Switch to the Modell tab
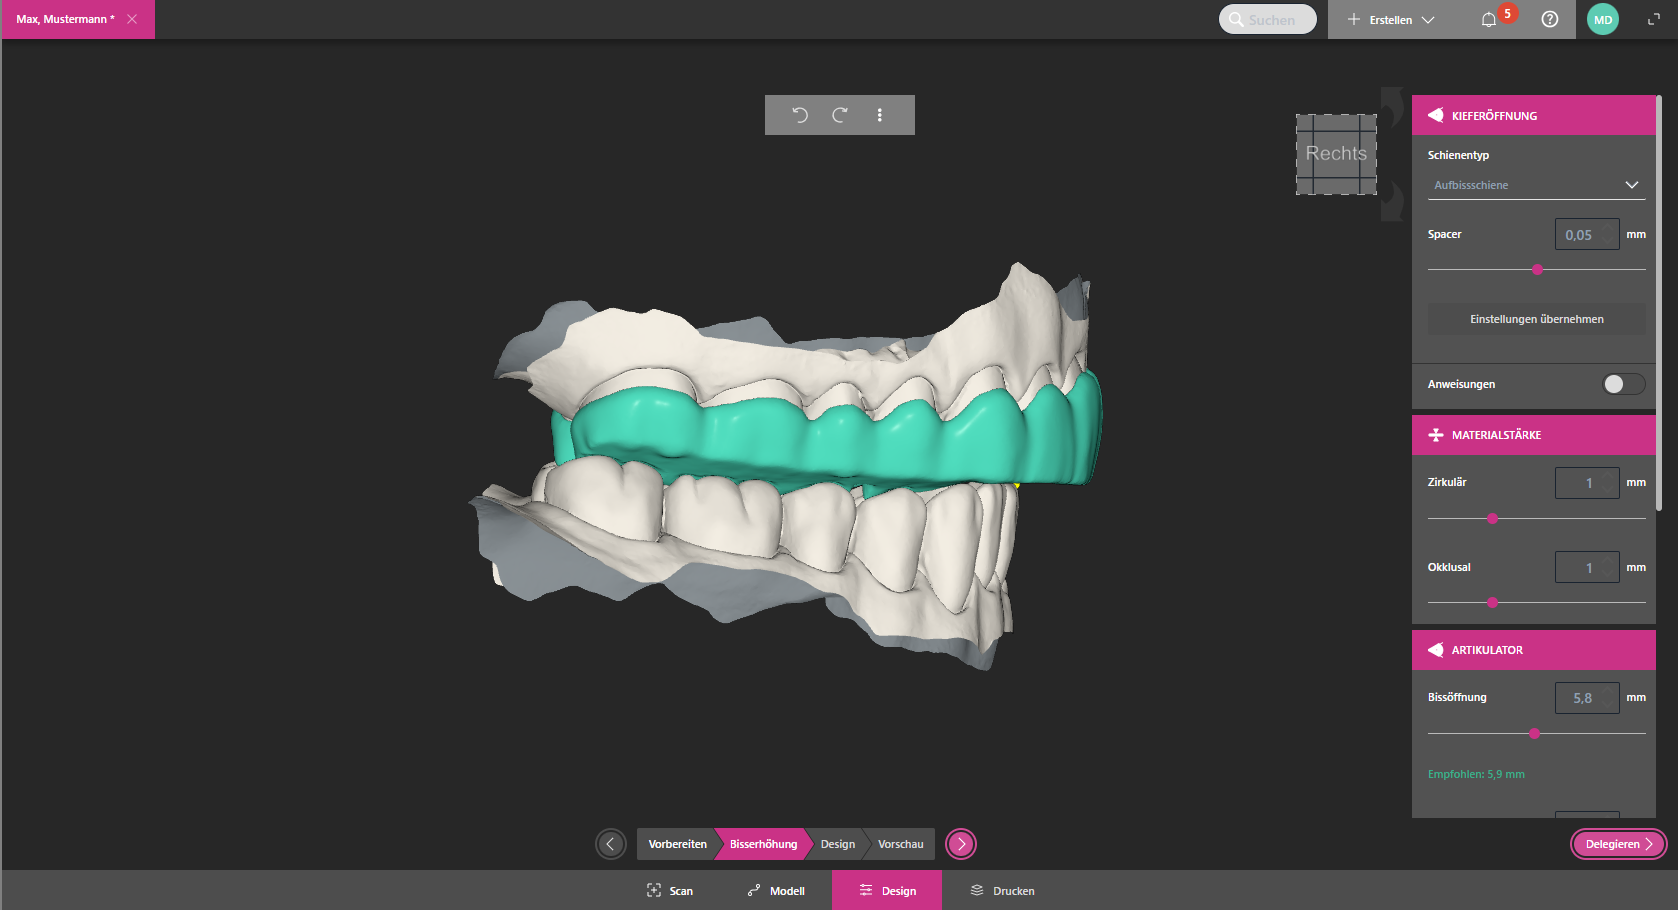The image size is (1678, 910). coord(776,891)
